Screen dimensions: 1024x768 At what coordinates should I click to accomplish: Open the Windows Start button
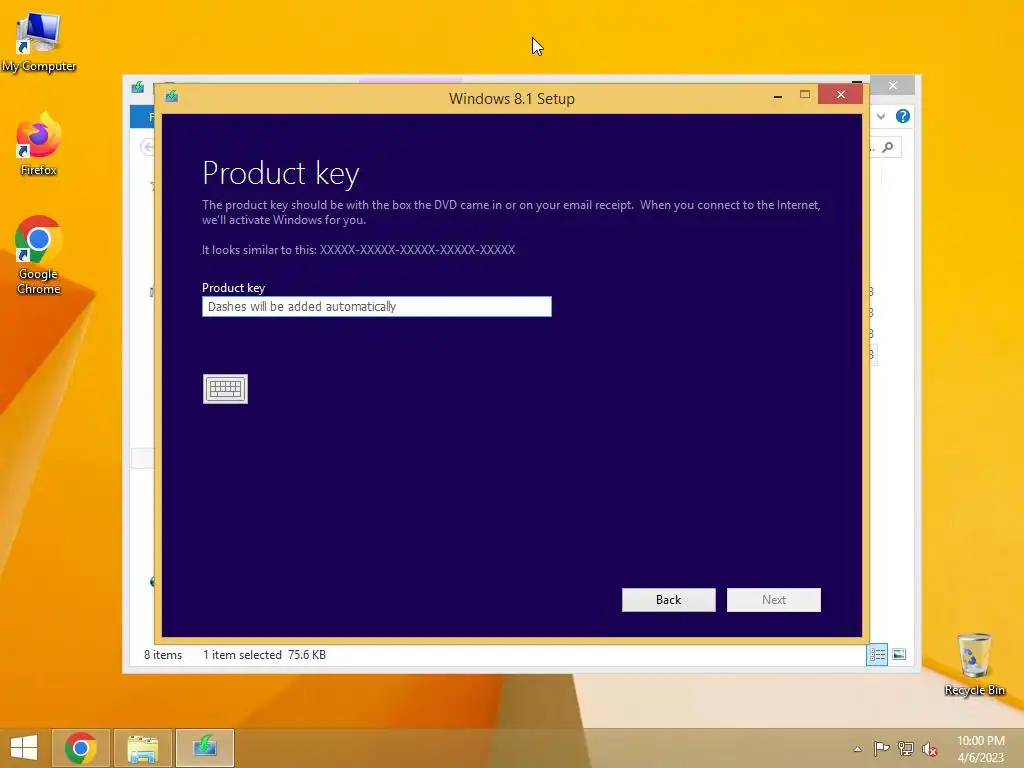click(x=24, y=748)
